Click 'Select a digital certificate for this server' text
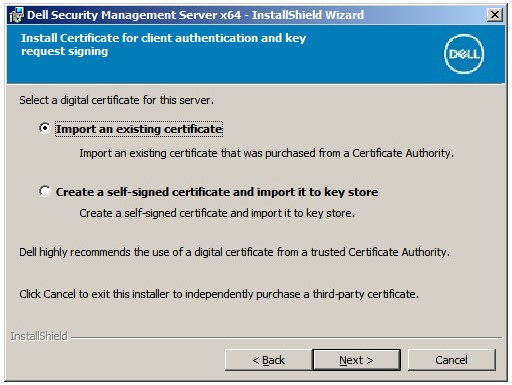The image size is (512, 385). point(116,100)
